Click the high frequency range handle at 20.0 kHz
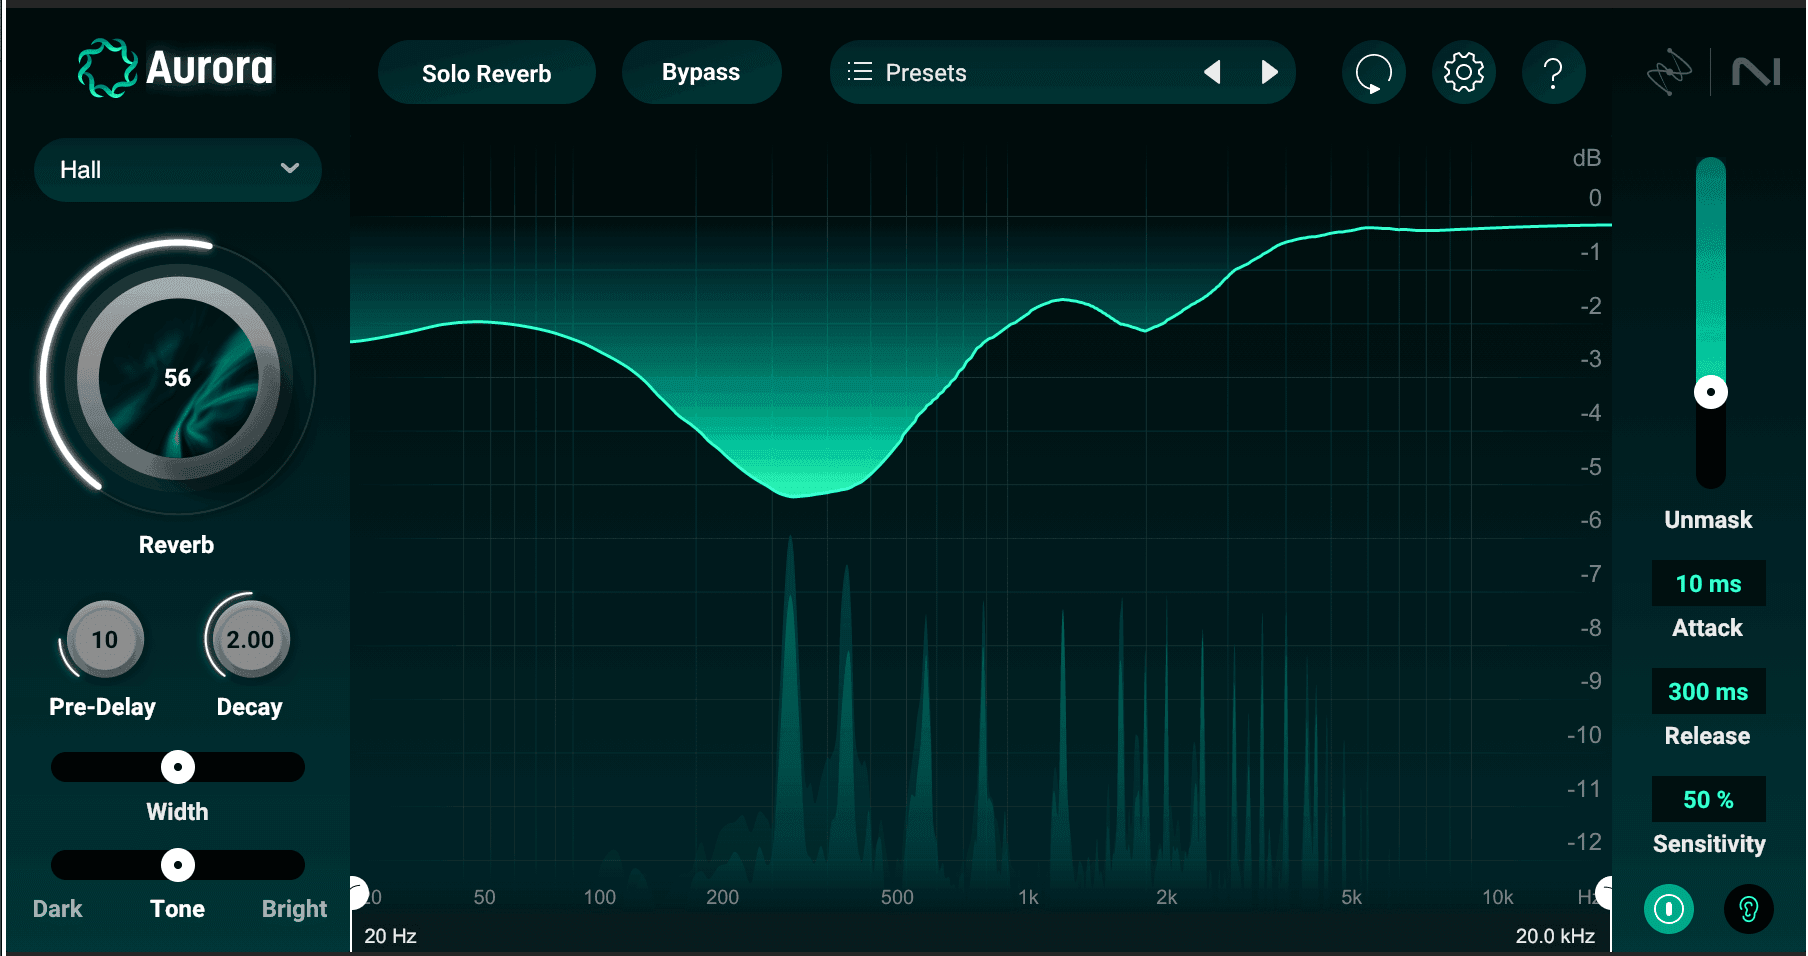 [1605, 893]
